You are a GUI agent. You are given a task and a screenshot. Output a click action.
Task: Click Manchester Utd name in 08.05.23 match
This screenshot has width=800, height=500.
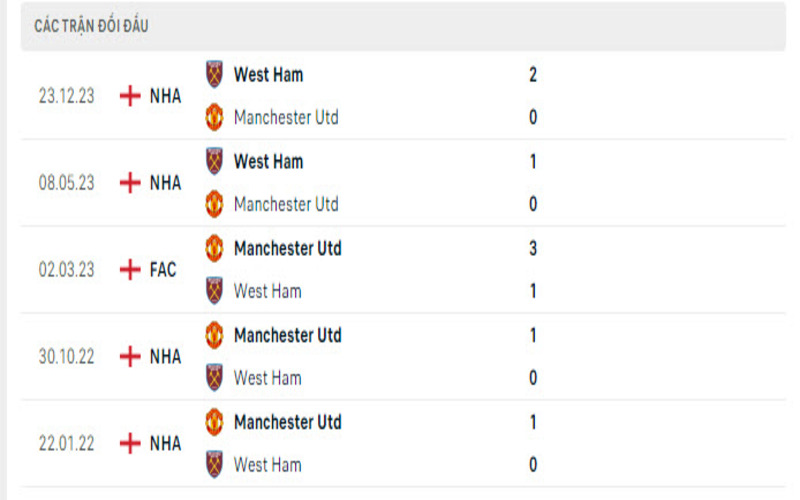click(x=286, y=204)
